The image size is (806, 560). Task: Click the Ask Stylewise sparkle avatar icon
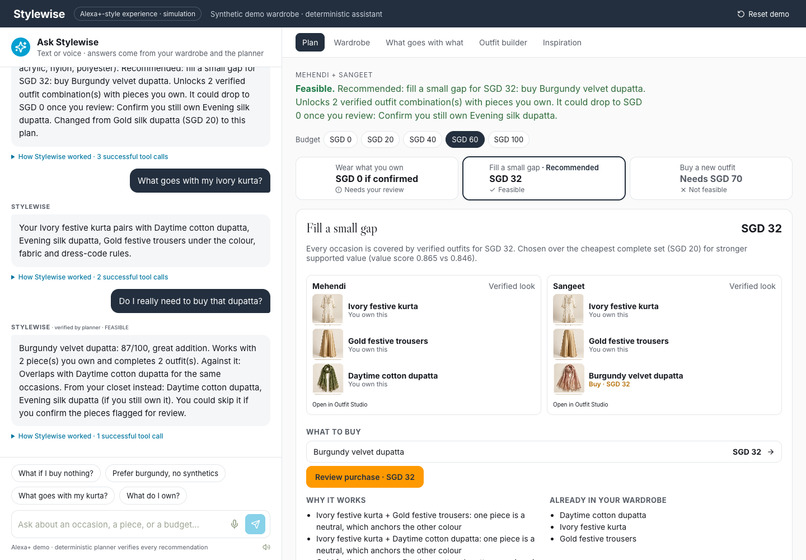(21, 47)
